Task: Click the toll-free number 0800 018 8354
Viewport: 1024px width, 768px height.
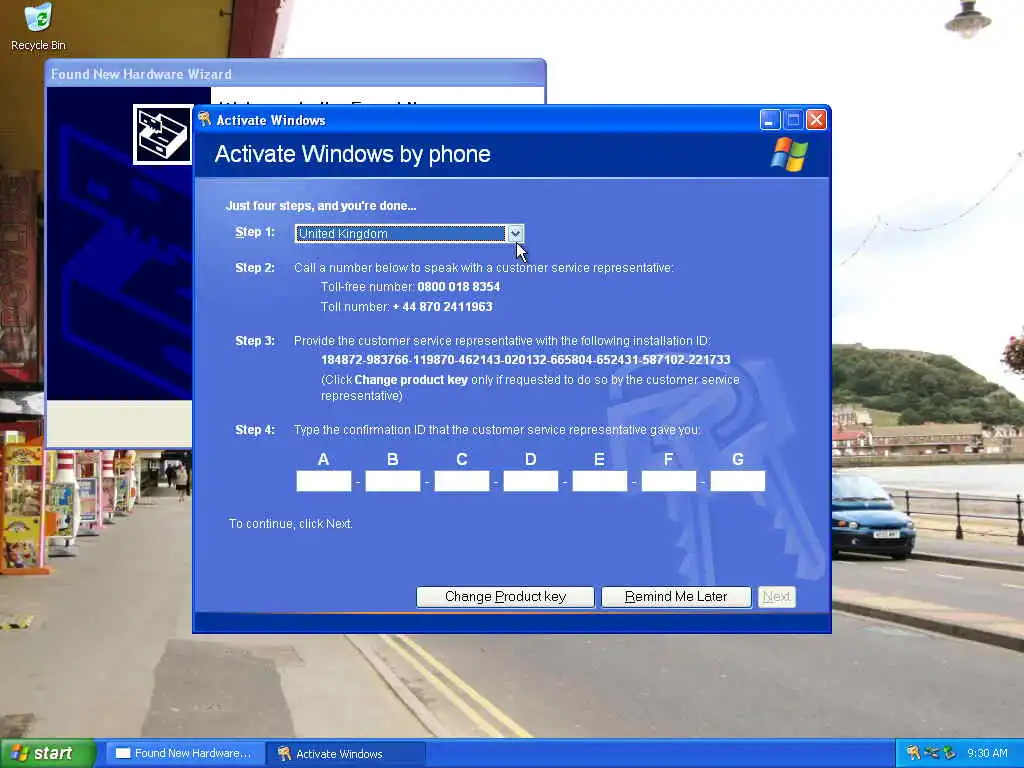Action: click(x=458, y=287)
